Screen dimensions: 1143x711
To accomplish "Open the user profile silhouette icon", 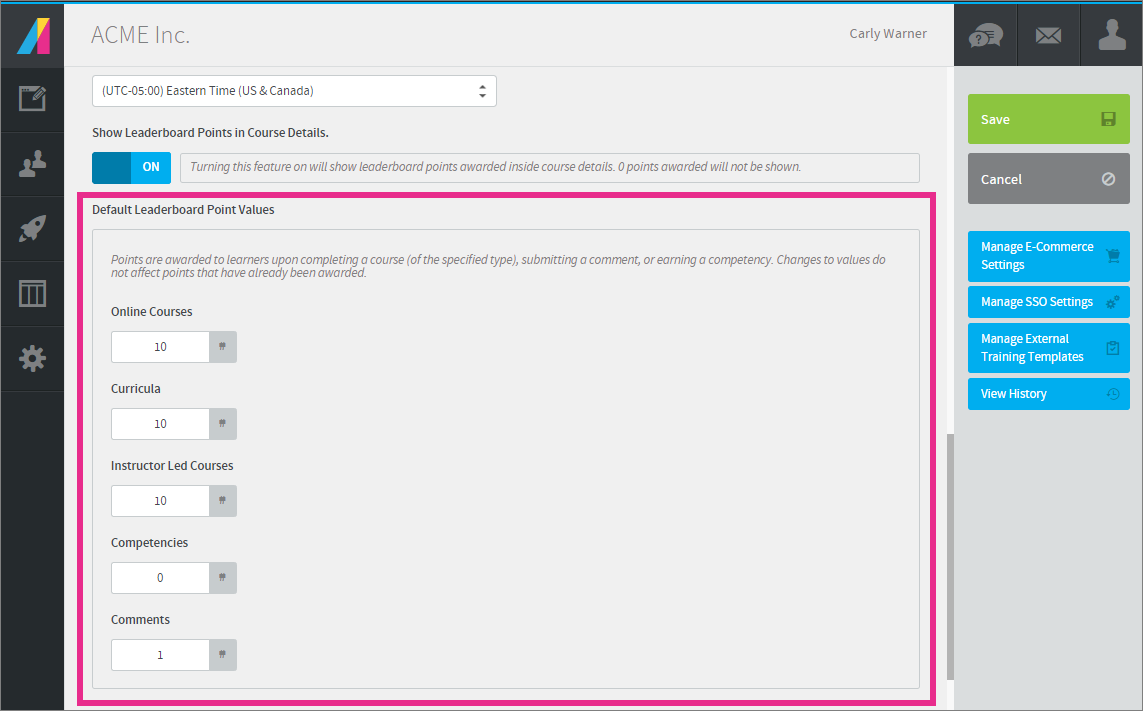I will tap(1112, 35).
